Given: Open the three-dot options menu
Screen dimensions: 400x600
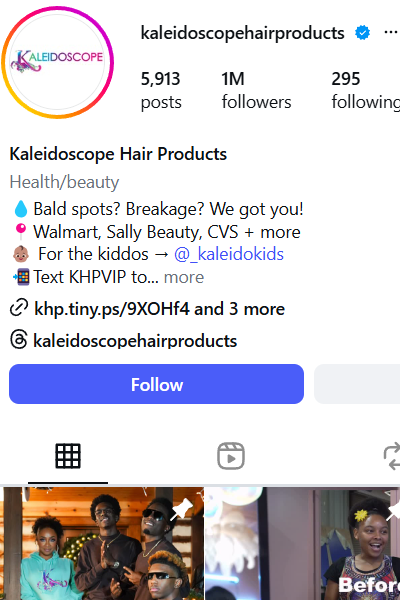Looking at the screenshot, I should tap(391, 33).
